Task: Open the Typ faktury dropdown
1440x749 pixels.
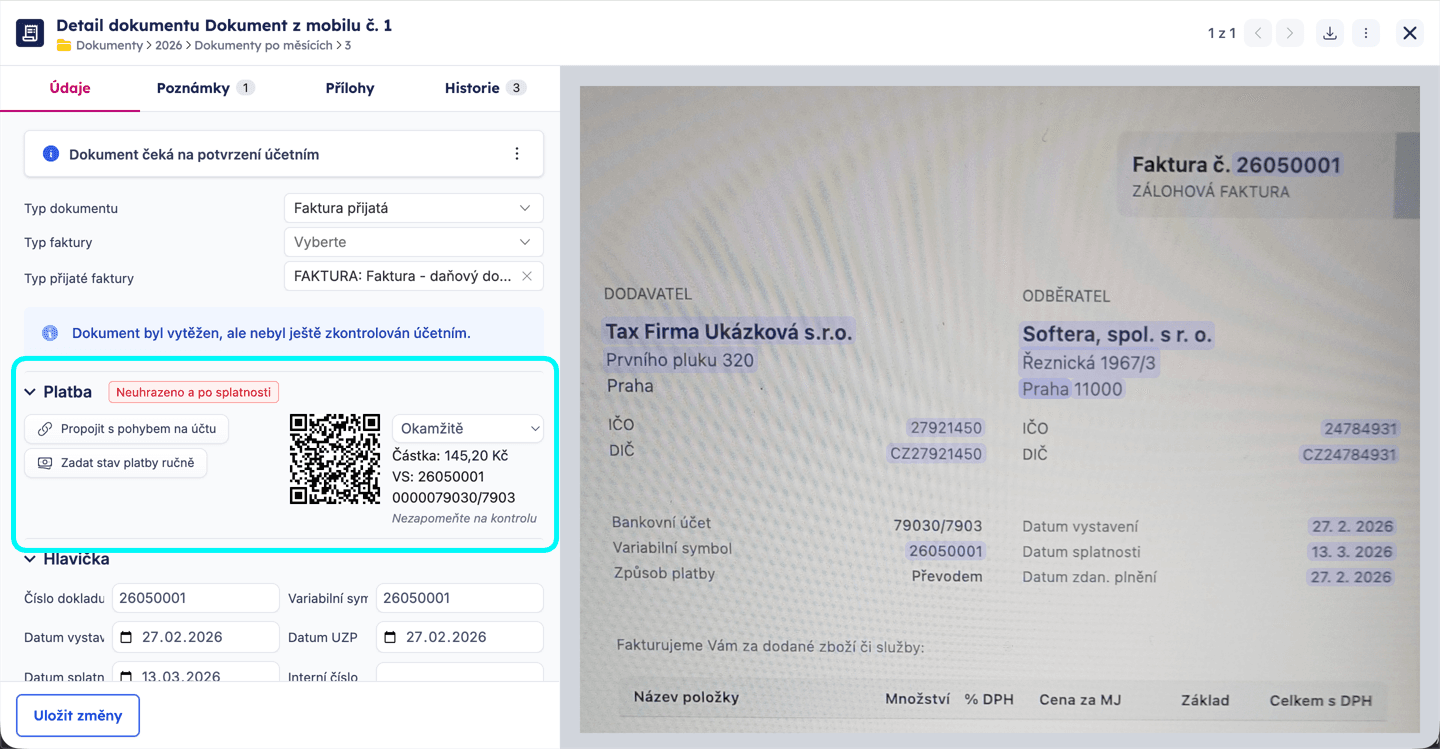Action: pos(413,242)
